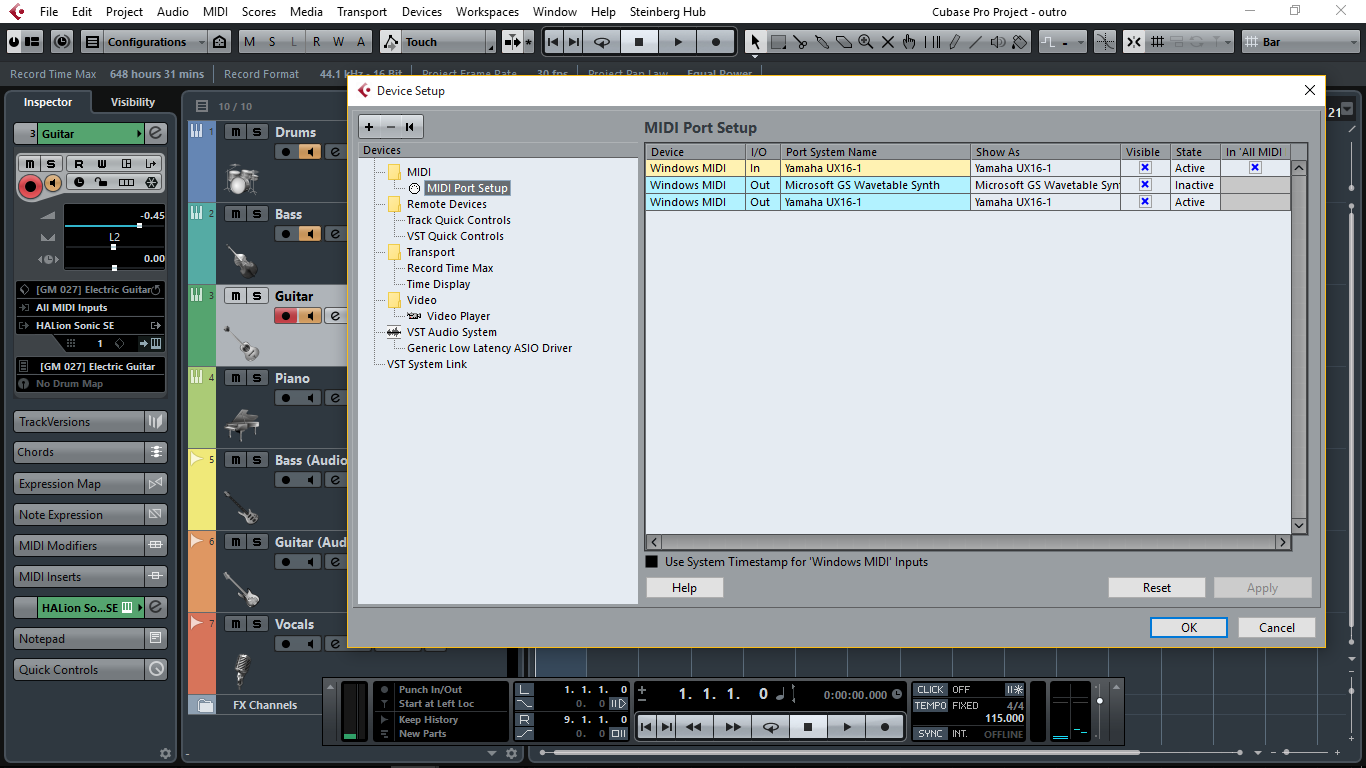
Task: Click the Help button in Device Setup
Action: tap(684, 588)
